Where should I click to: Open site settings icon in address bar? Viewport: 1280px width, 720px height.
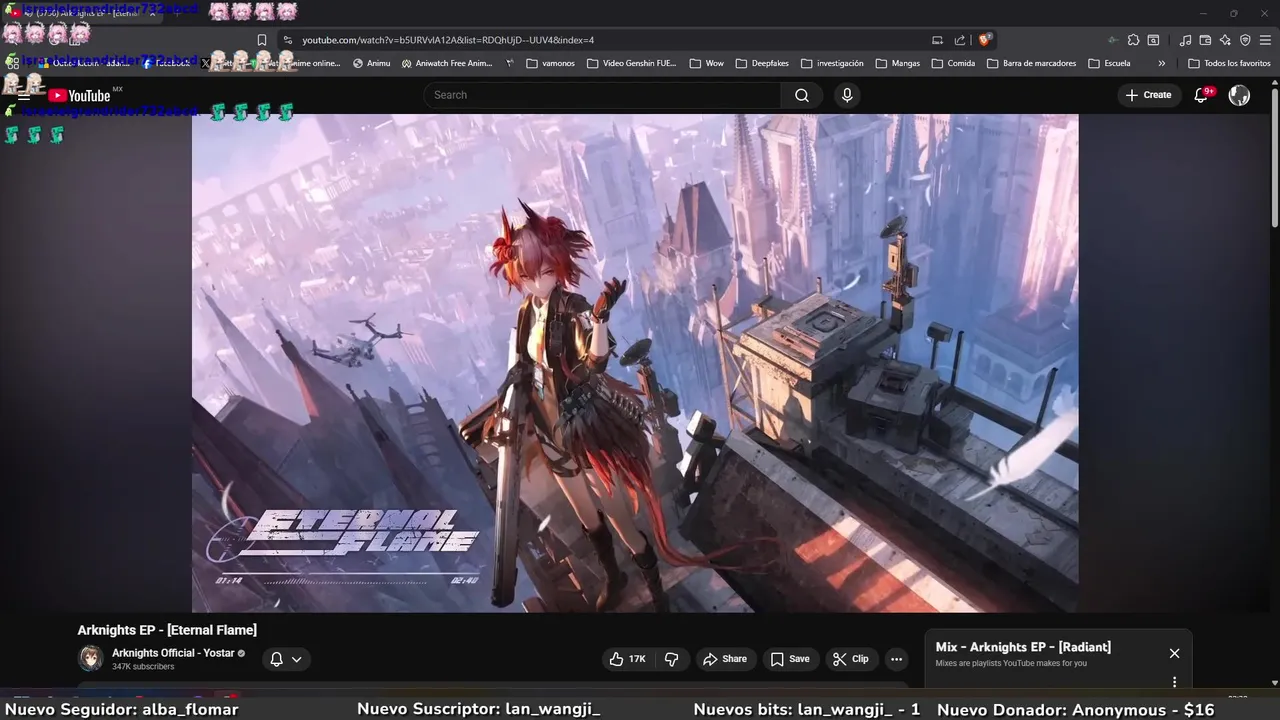point(288,40)
